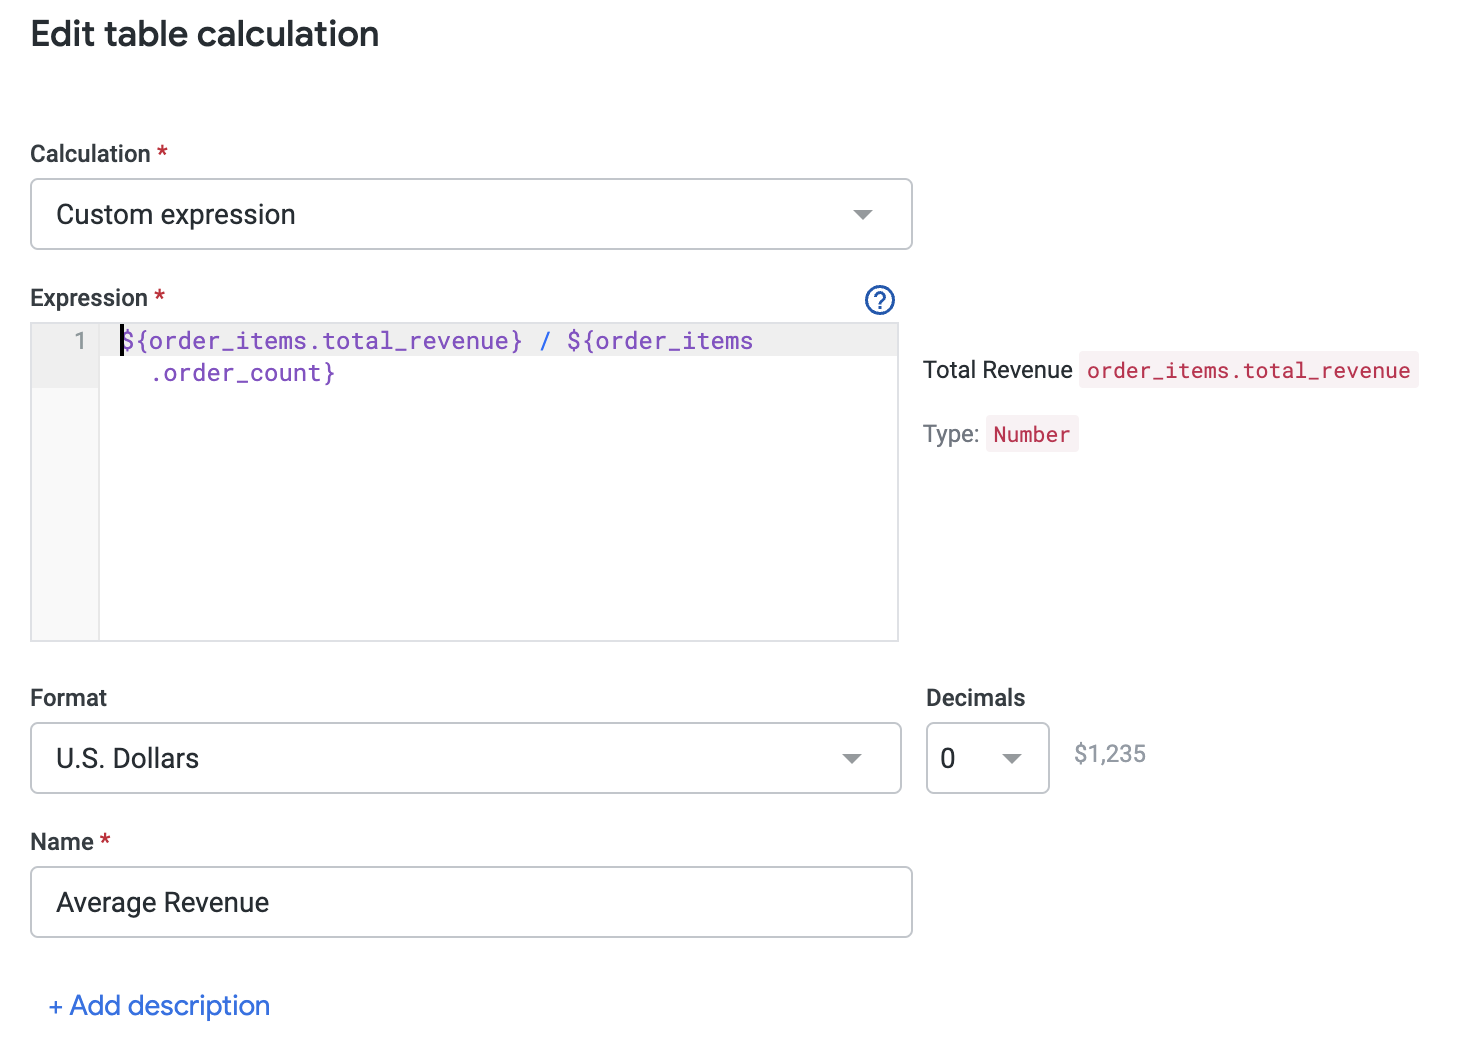Click the Type: label beside Number
This screenshot has width=1472, height=1050.
[950, 434]
